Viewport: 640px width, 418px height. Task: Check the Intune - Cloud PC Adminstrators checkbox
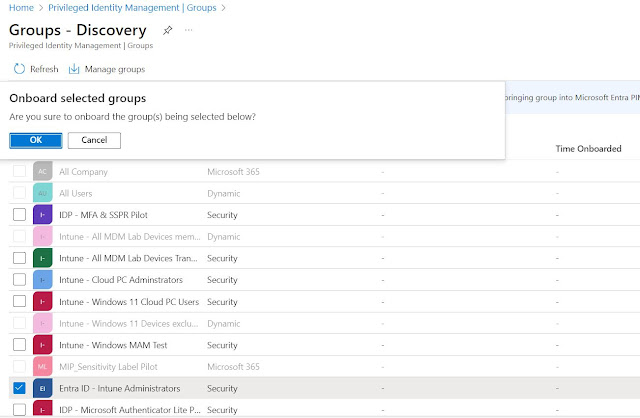click(x=19, y=280)
